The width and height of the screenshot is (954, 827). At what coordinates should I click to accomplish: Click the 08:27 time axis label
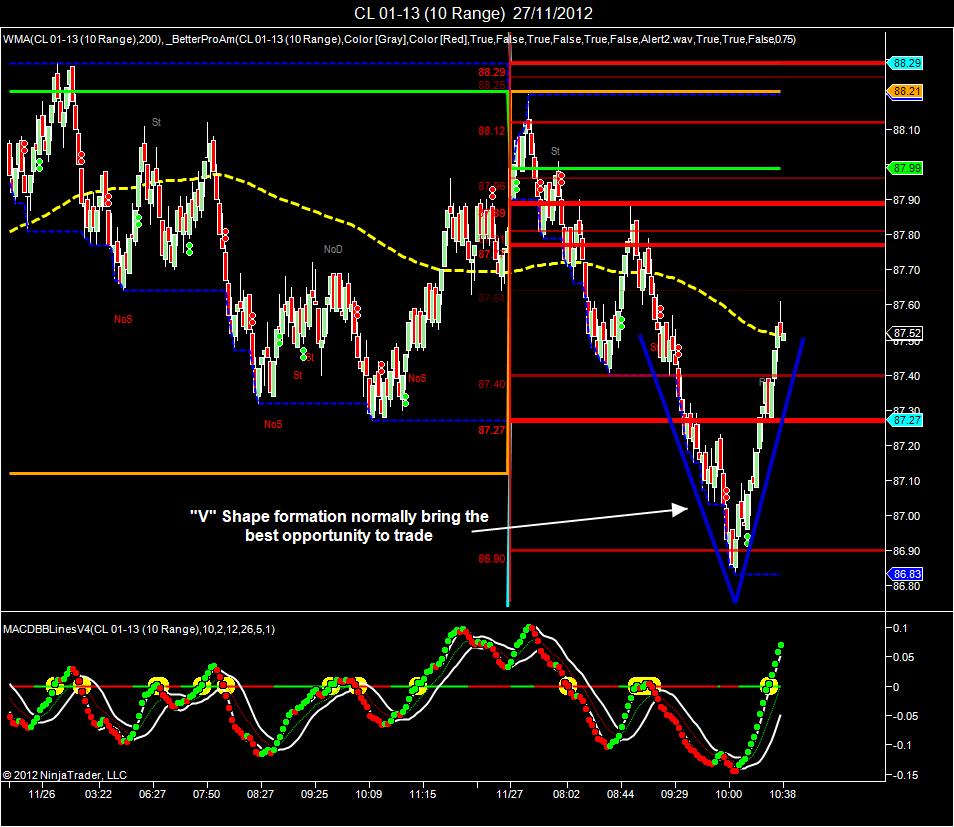(260, 794)
